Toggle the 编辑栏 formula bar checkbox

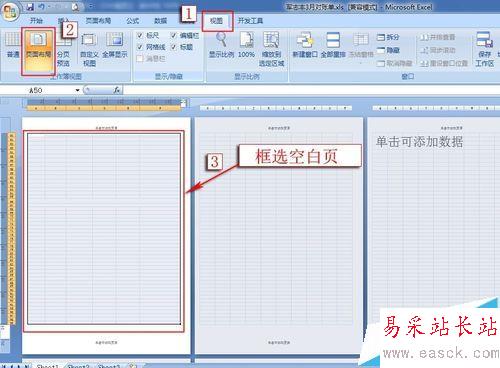tap(174, 35)
